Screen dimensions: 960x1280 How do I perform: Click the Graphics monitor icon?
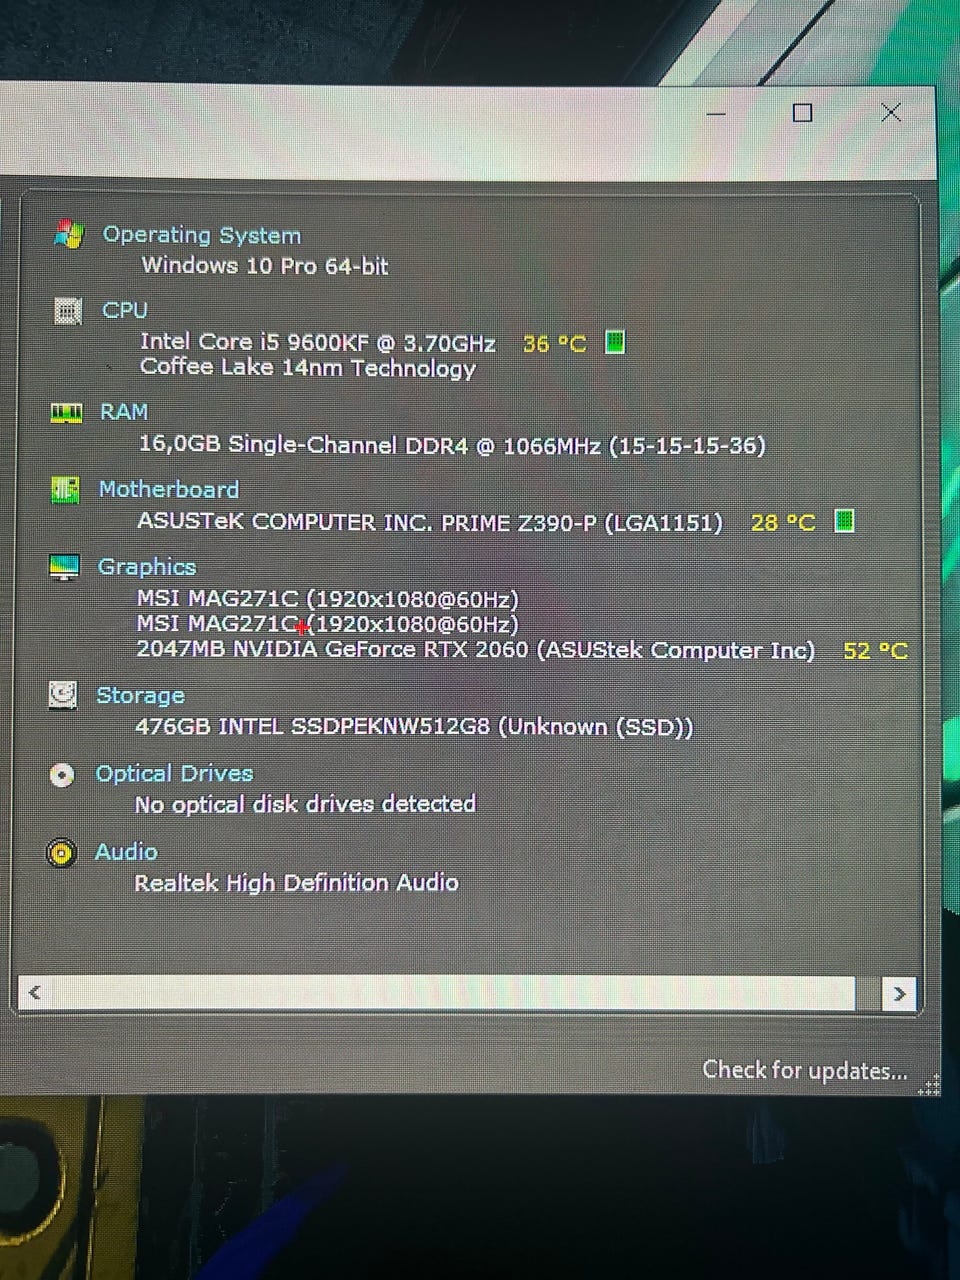pyautogui.click(x=64, y=567)
